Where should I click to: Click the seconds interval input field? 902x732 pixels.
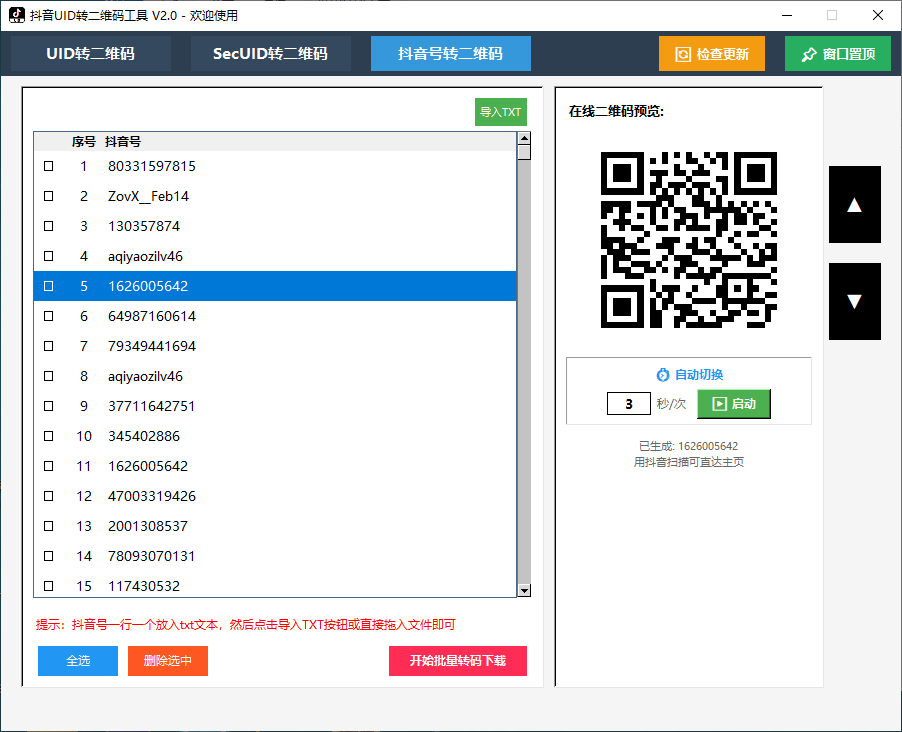click(629, 404)
